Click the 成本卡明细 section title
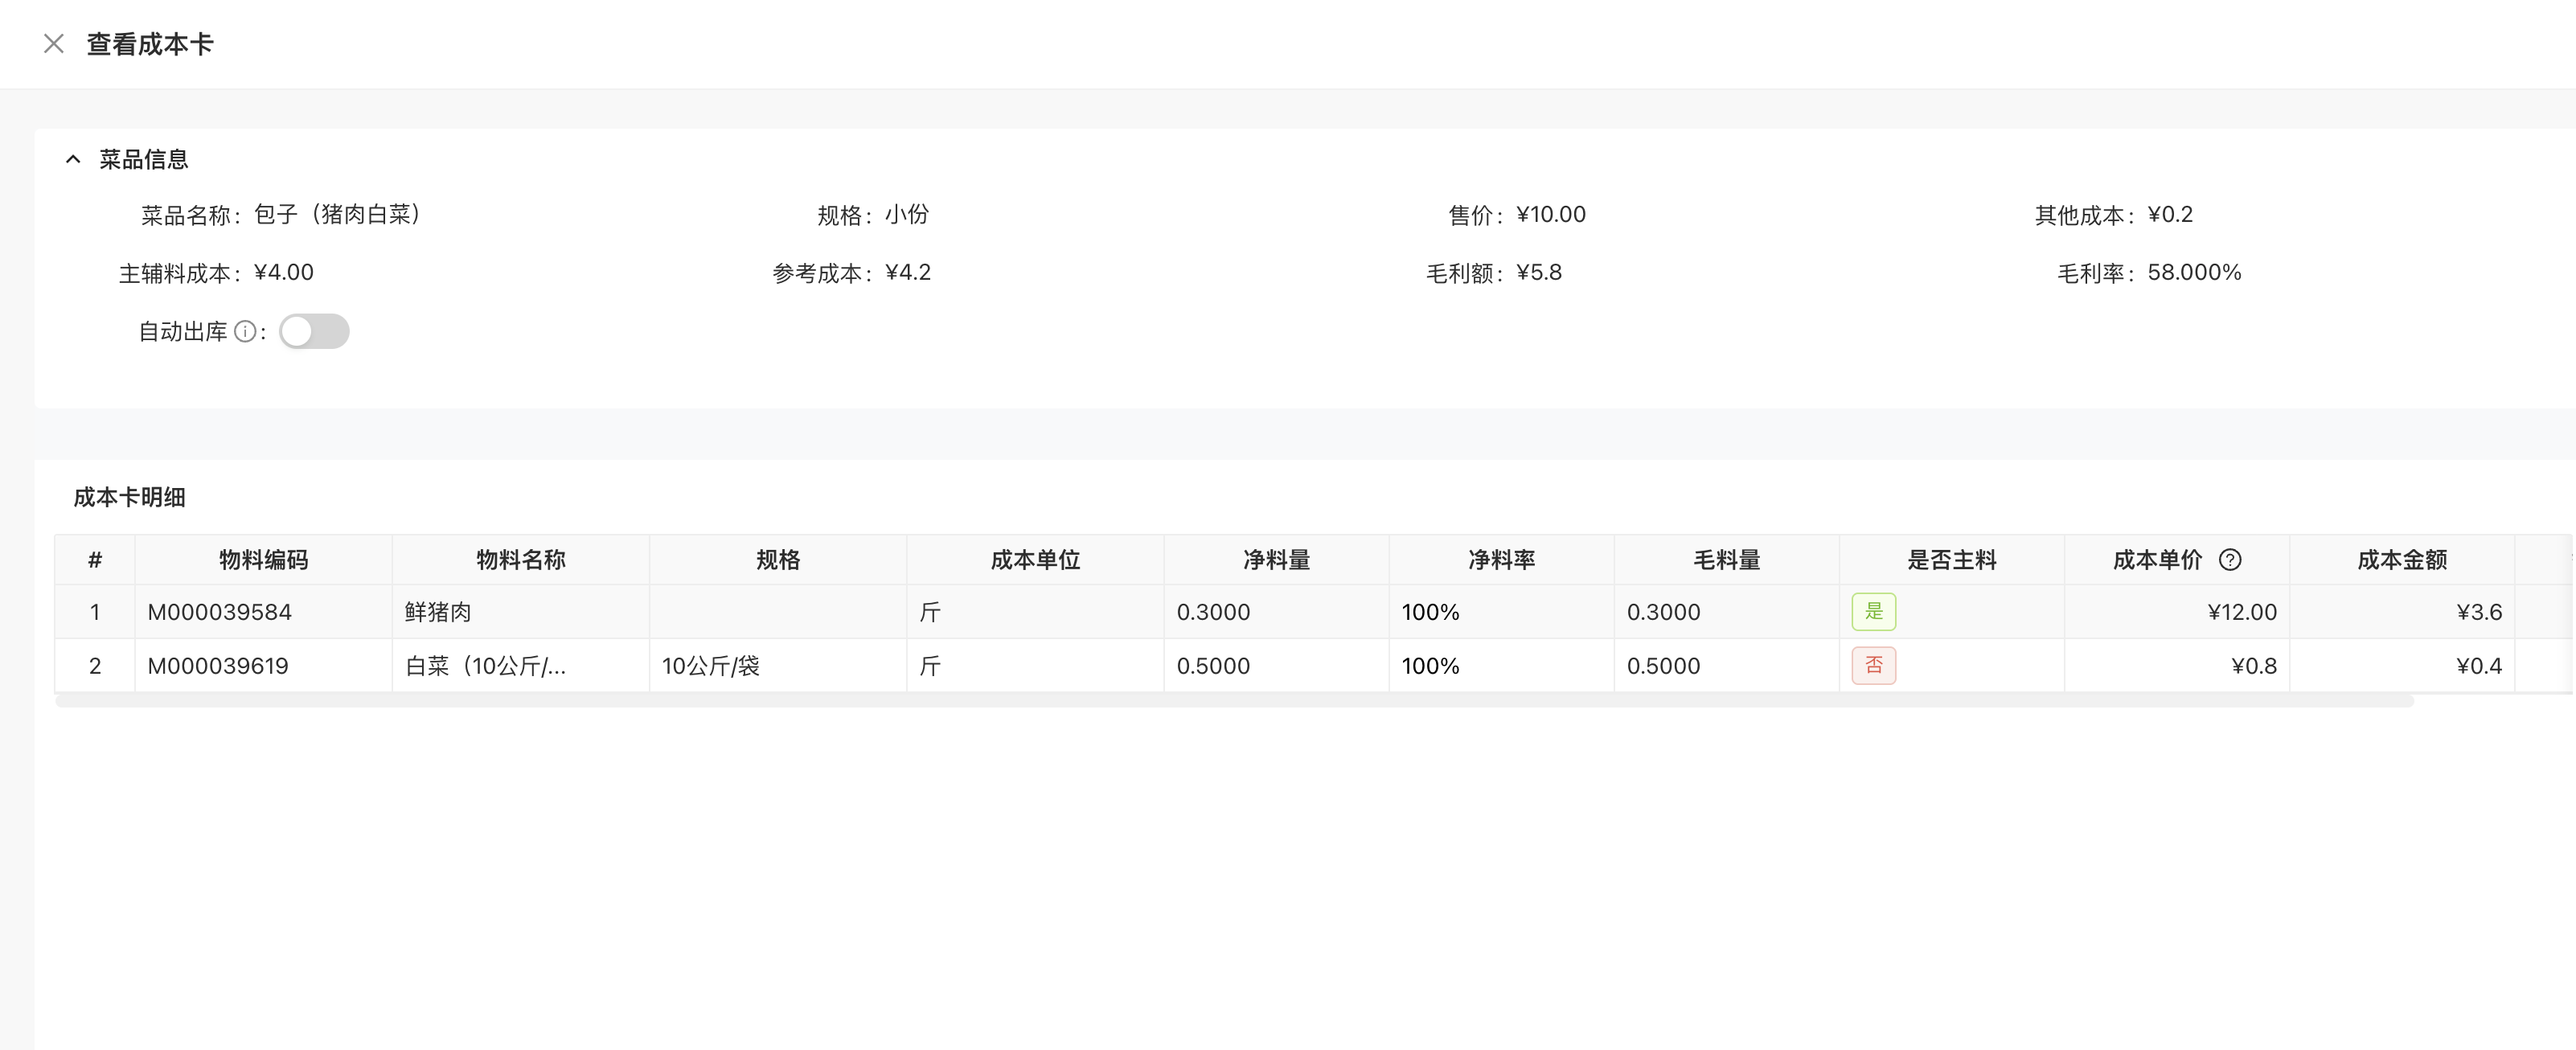This screenshot has height=1050, width=2576. point(129,497)
